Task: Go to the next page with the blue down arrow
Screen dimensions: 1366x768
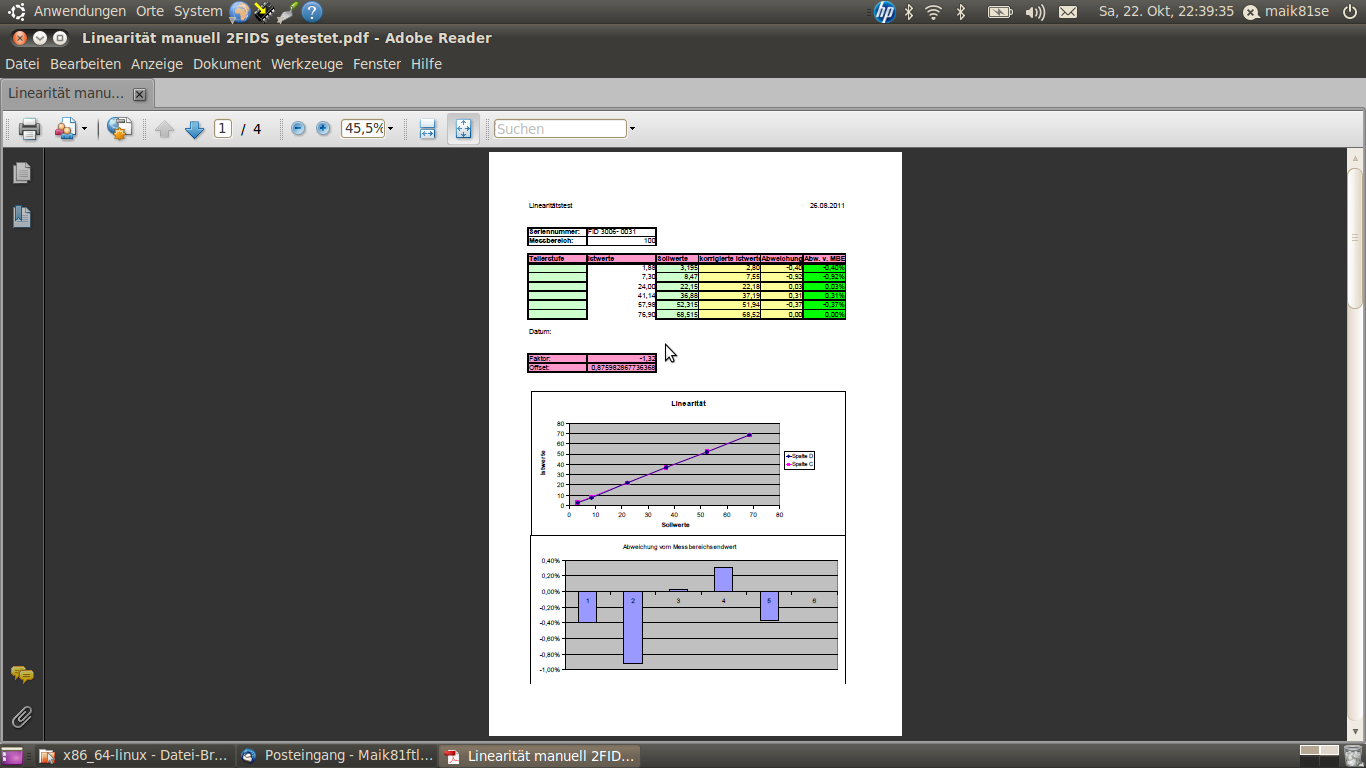Action: (x=195, y=129)
